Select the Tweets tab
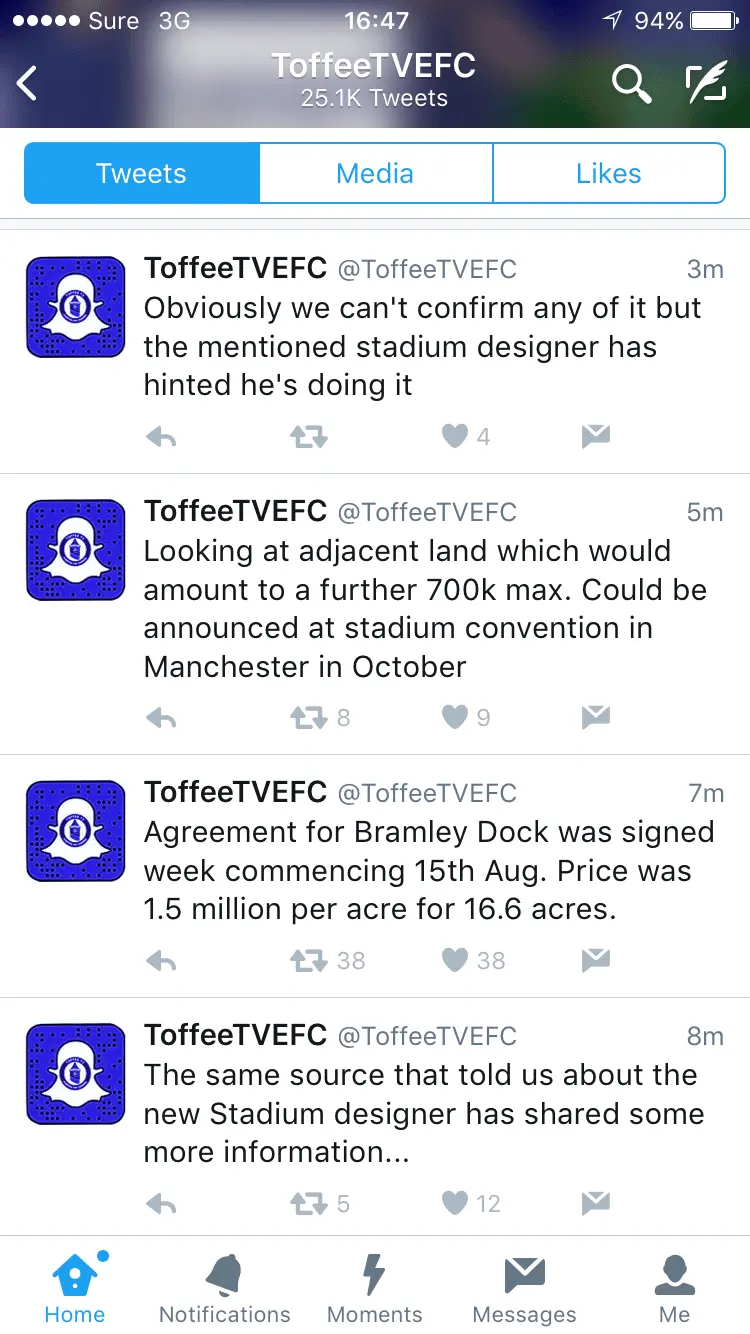750x1334 pixels. coord(142,173)
